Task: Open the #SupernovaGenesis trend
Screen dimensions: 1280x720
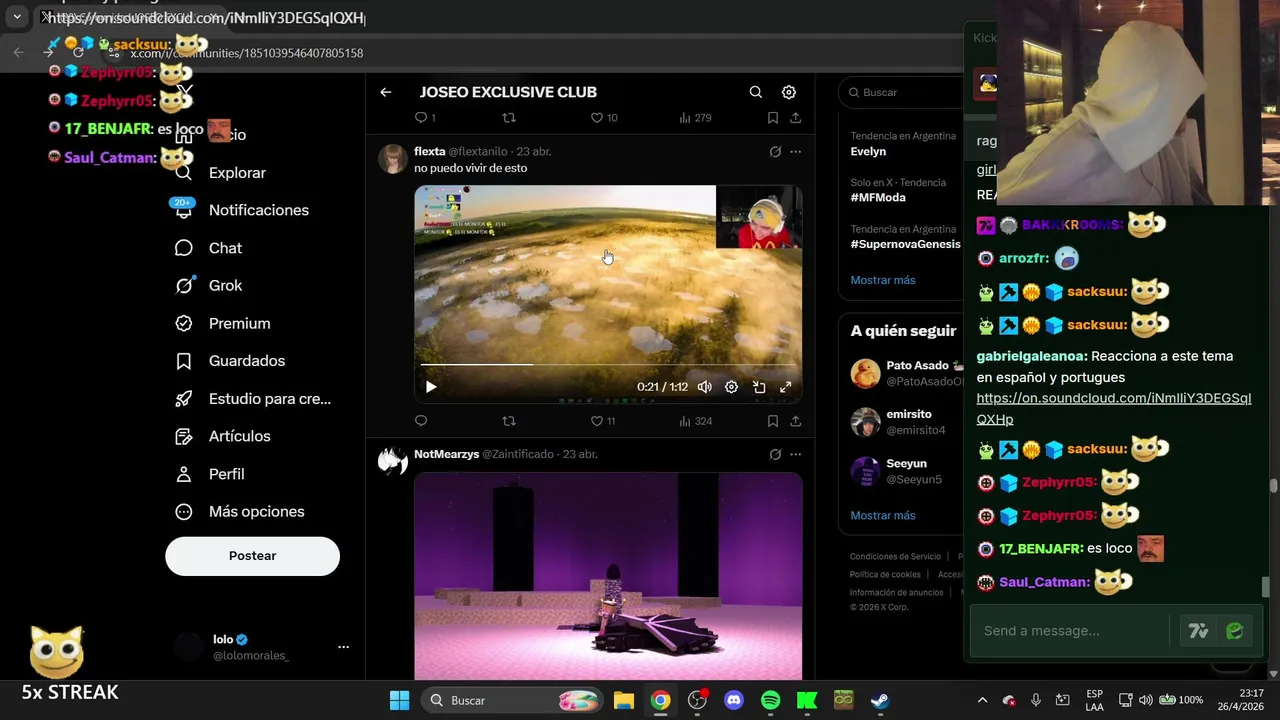Action: tap(905, 244)
